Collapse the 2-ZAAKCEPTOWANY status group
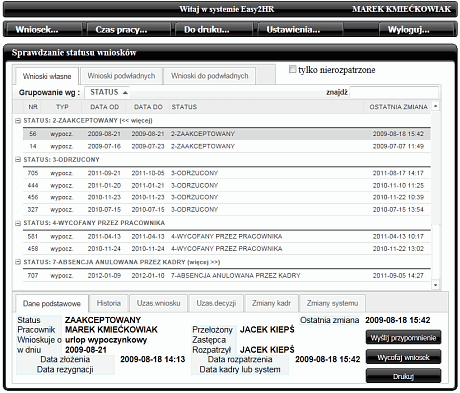This screenshot has width=460, height=393. 18,121
